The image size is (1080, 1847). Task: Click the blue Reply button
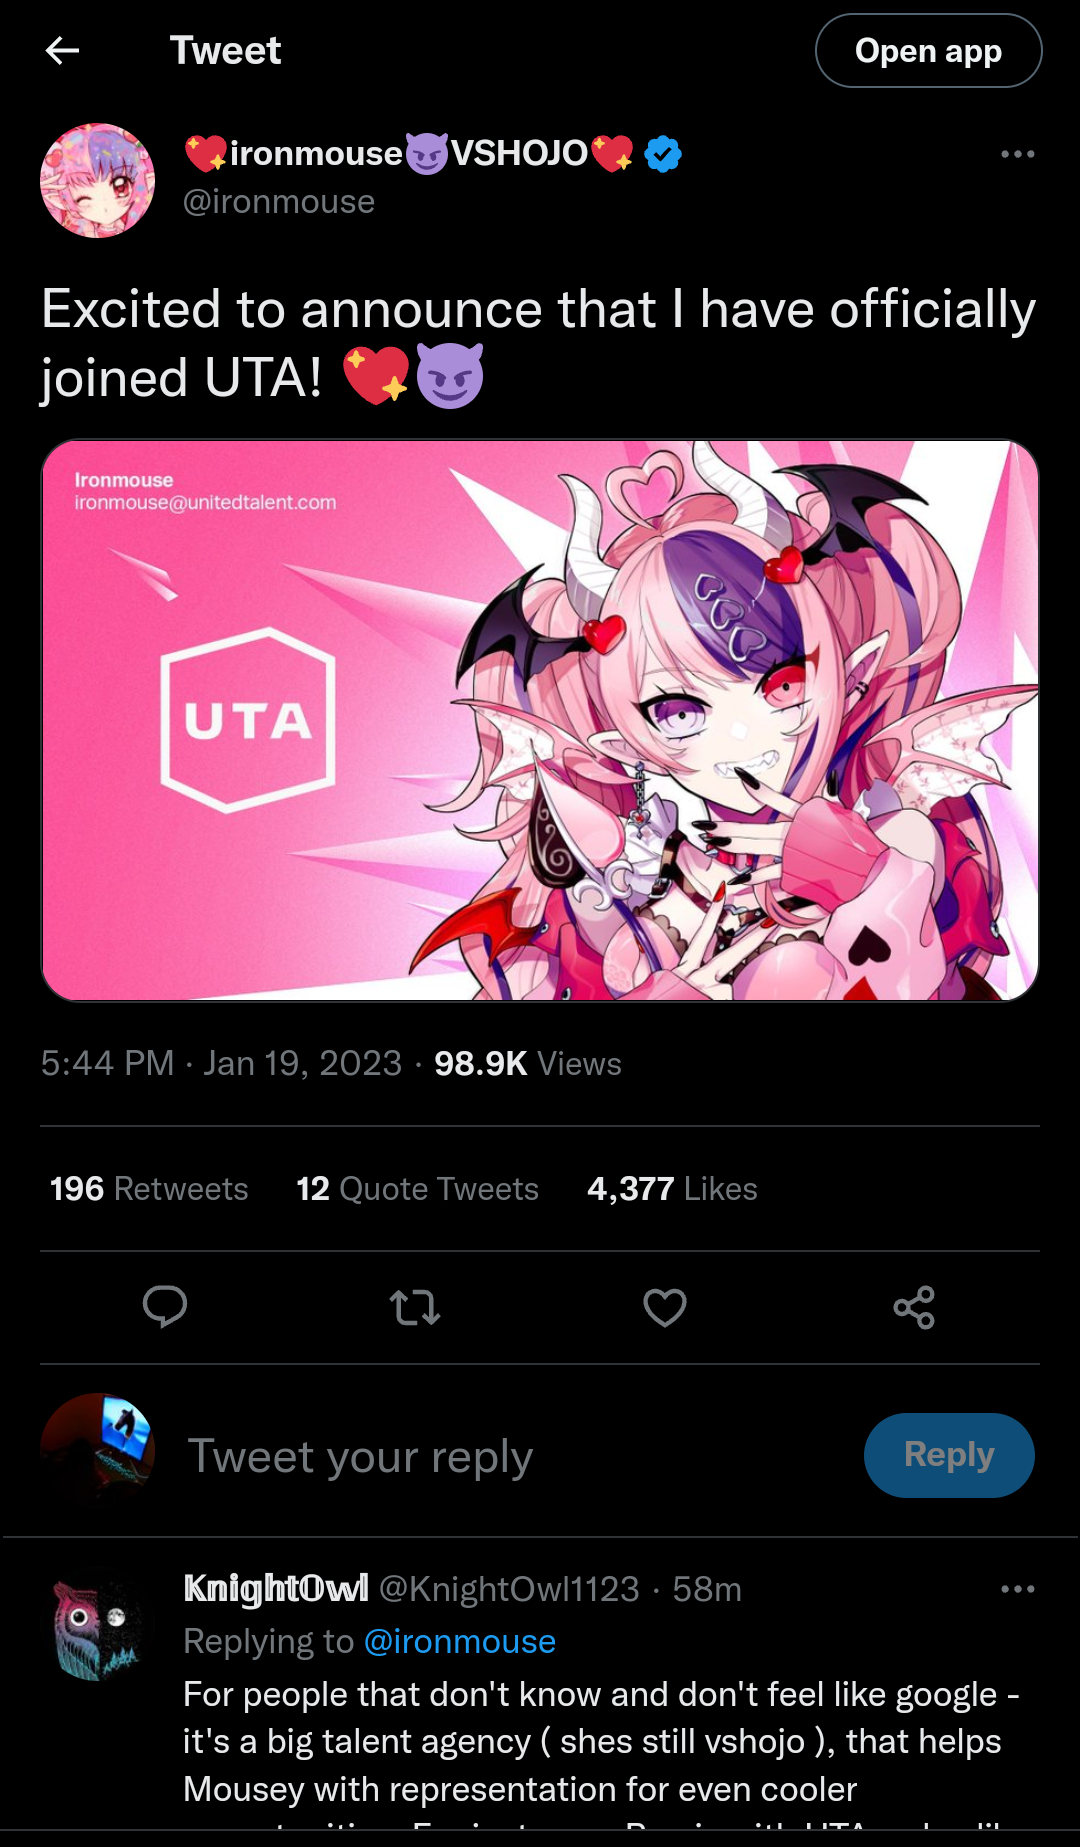[x=949, y=1455]
